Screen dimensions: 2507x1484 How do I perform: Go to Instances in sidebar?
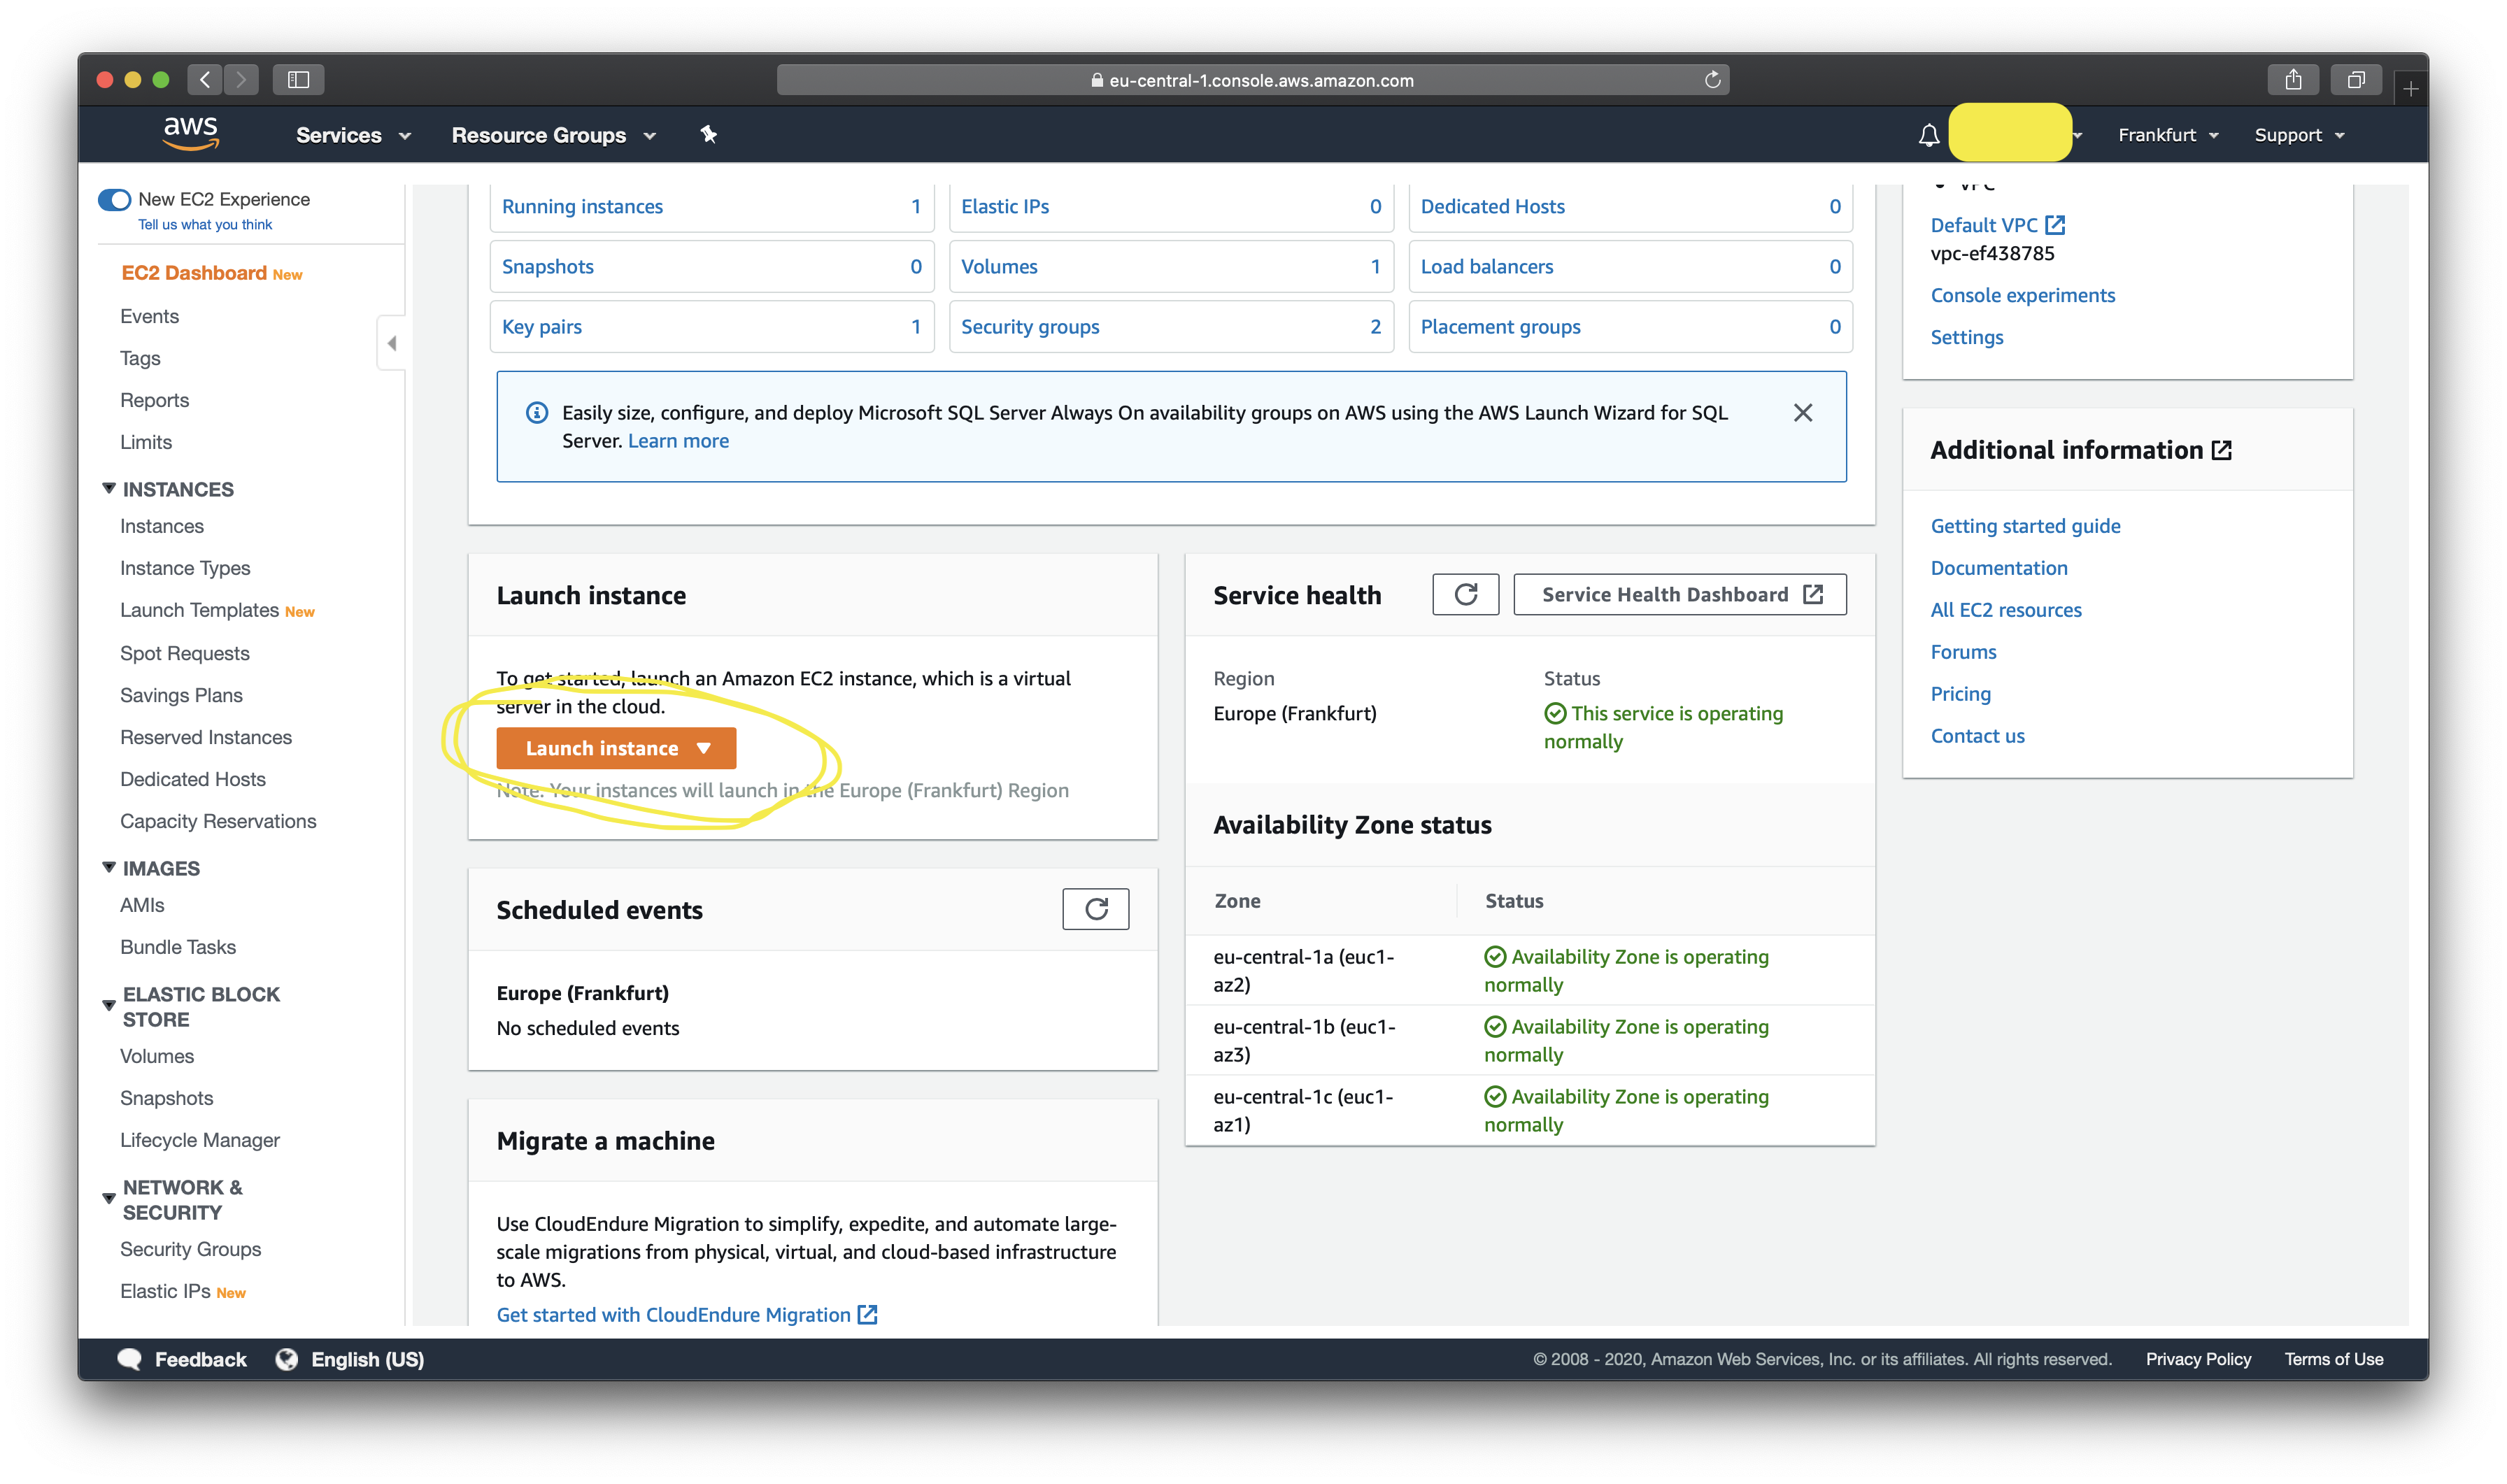tap(161, 526)
